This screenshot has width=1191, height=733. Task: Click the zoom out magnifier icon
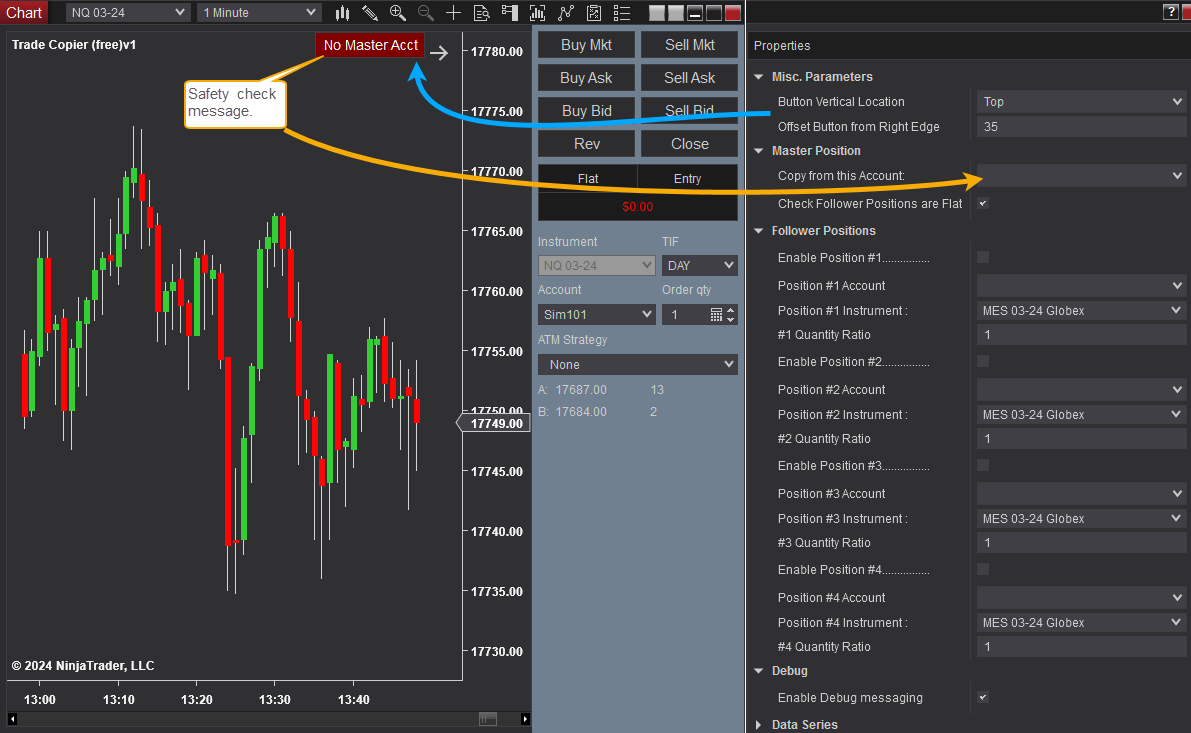(x=425, y=13)
